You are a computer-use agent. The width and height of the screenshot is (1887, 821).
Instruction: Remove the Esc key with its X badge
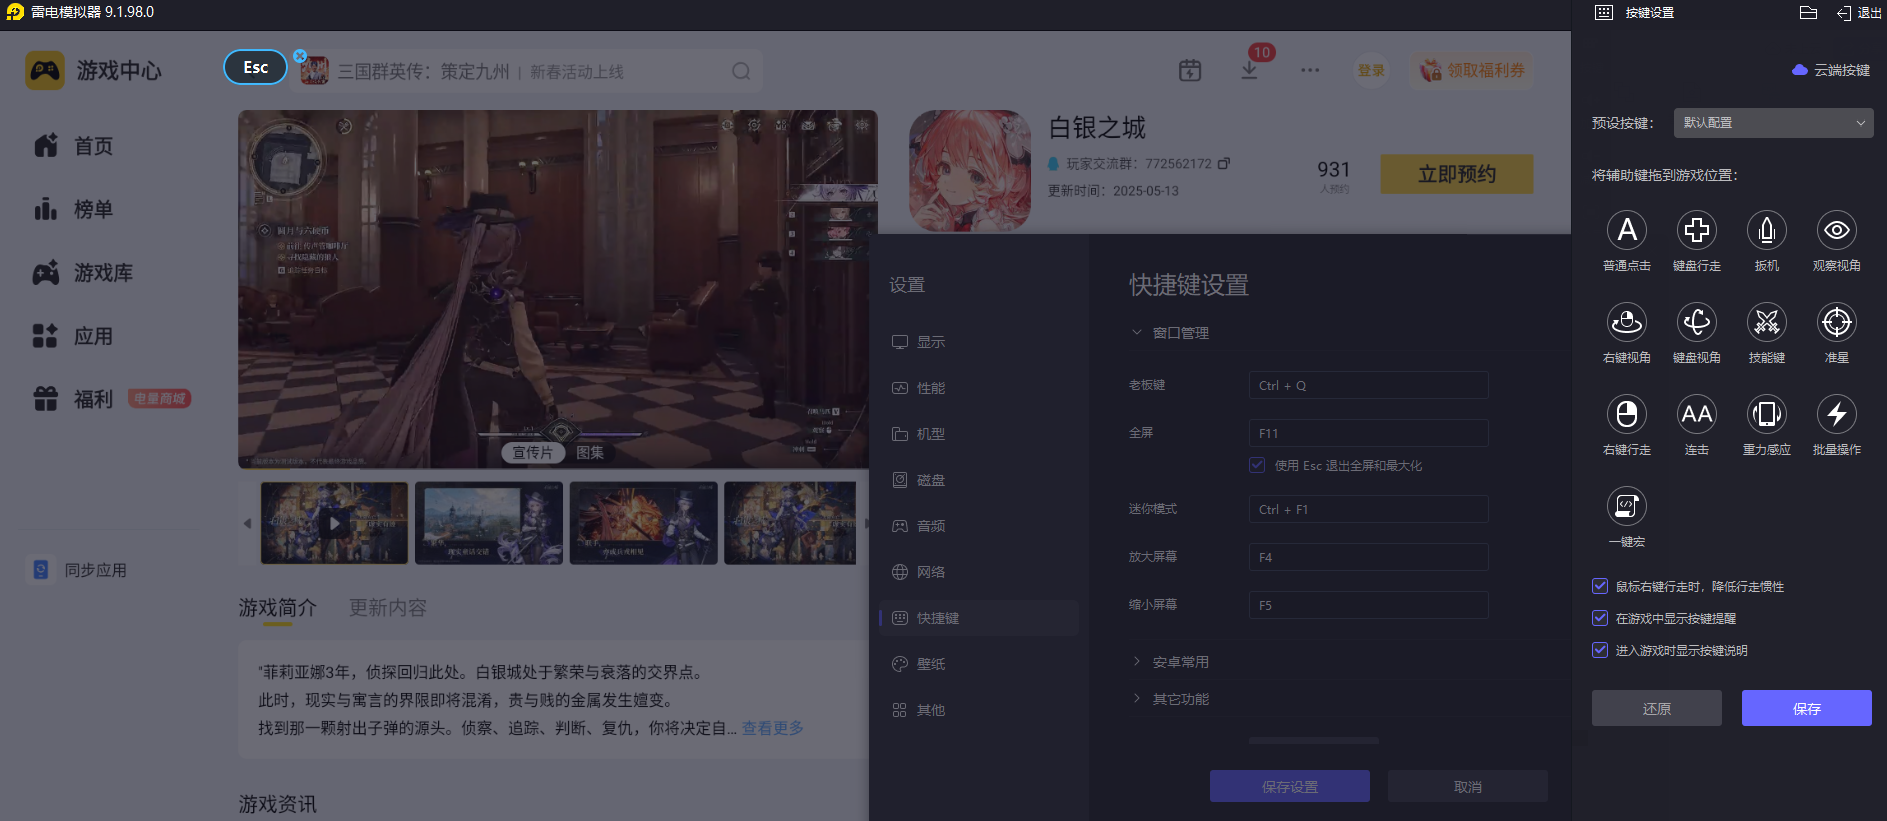tap(300, 55)
